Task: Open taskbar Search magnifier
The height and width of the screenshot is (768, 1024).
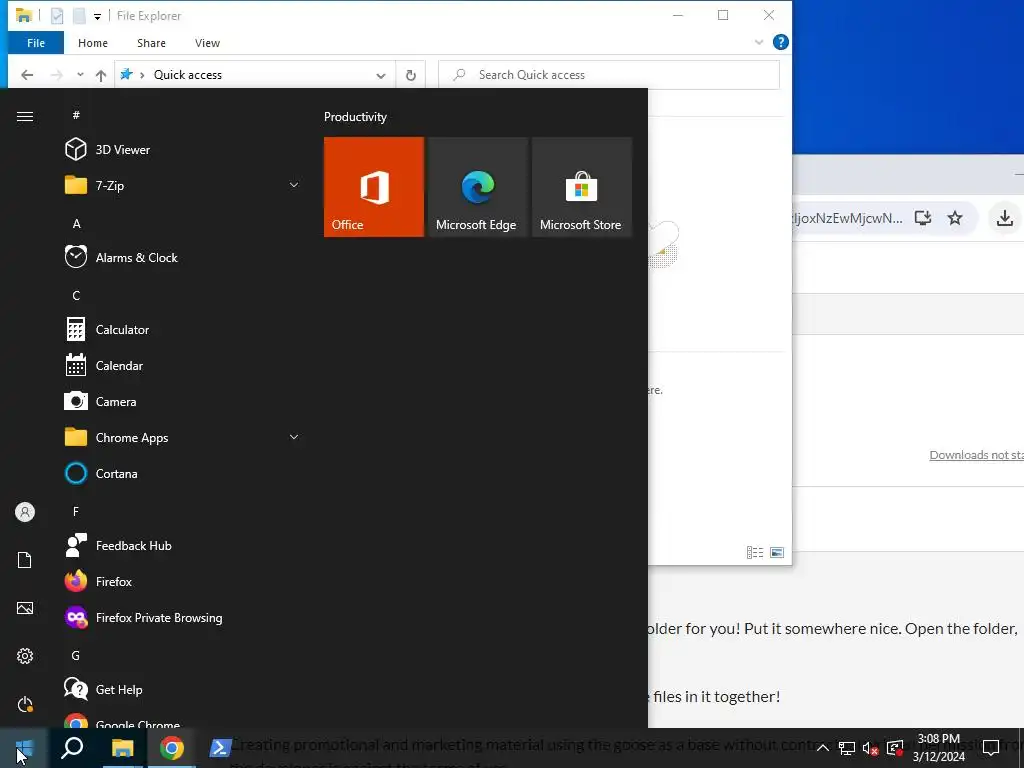Action: [x=72, y=748]
